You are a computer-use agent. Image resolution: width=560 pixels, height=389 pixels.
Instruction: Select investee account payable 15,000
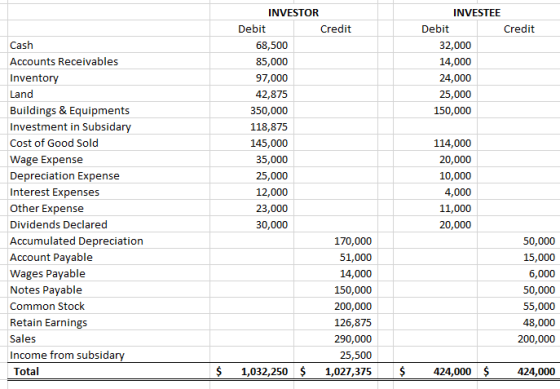(539, 258)
